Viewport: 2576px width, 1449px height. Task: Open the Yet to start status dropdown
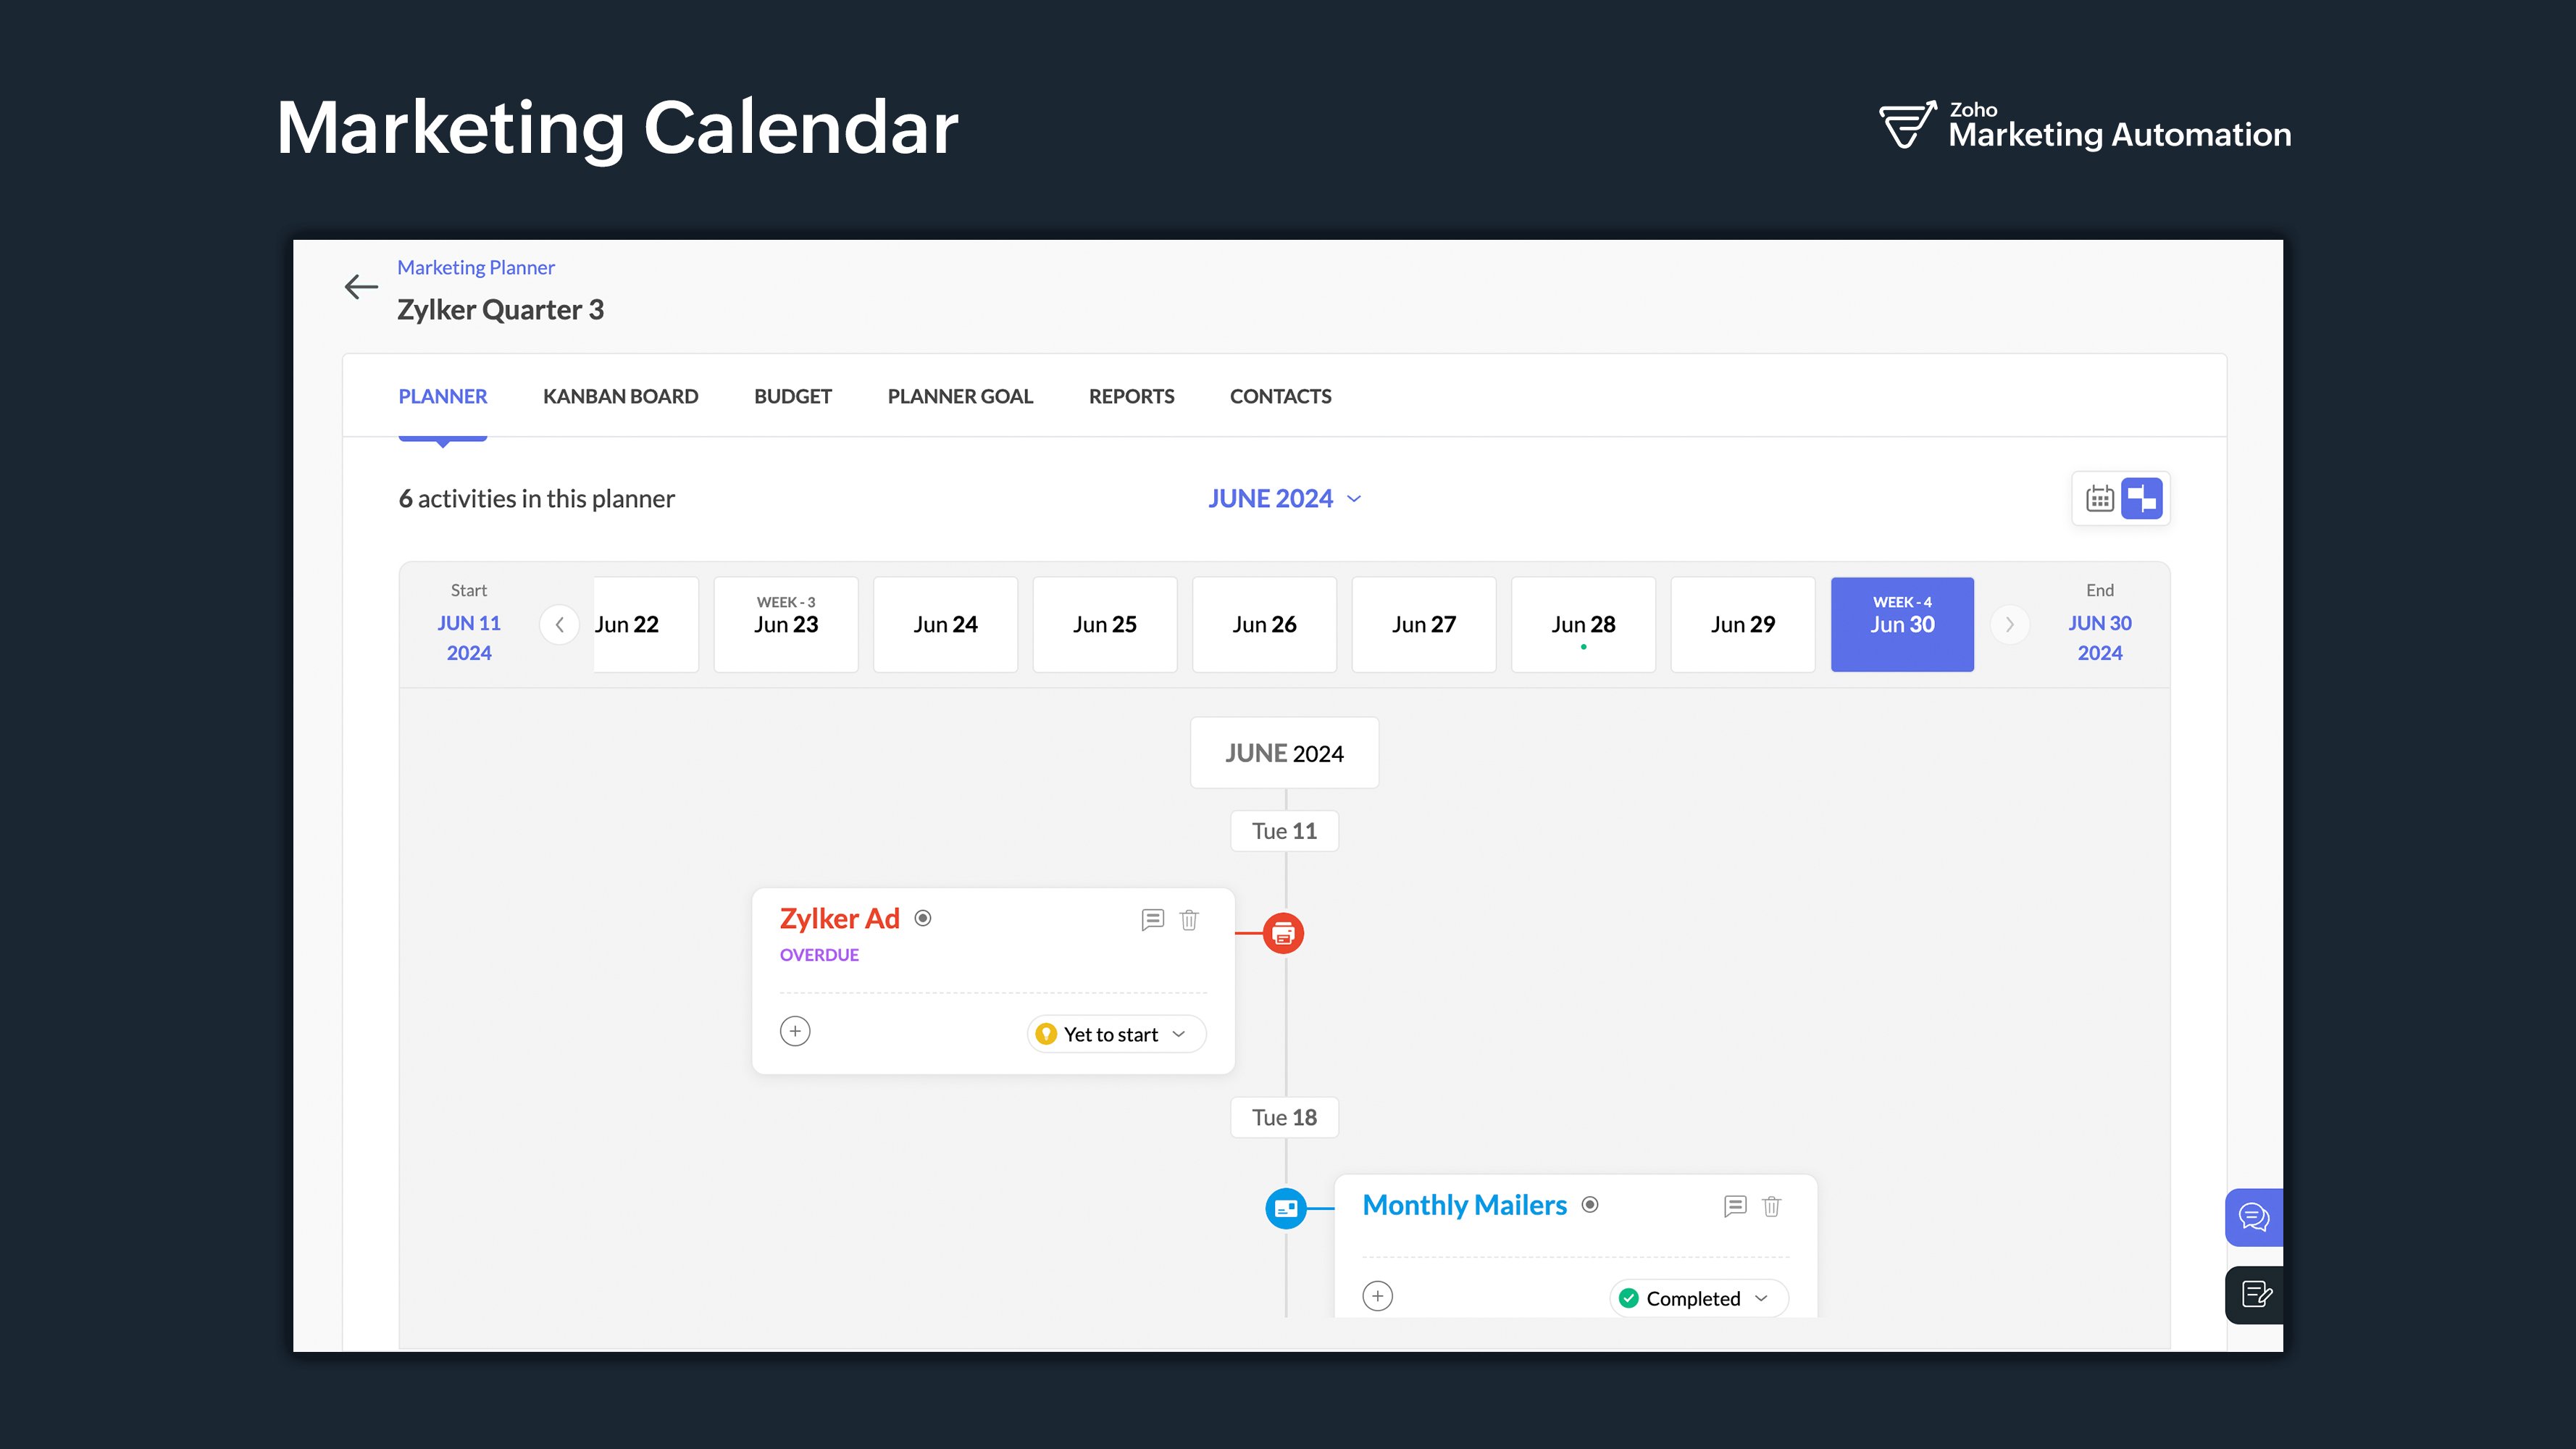pyautogui.click(x=1116, y=1034)
